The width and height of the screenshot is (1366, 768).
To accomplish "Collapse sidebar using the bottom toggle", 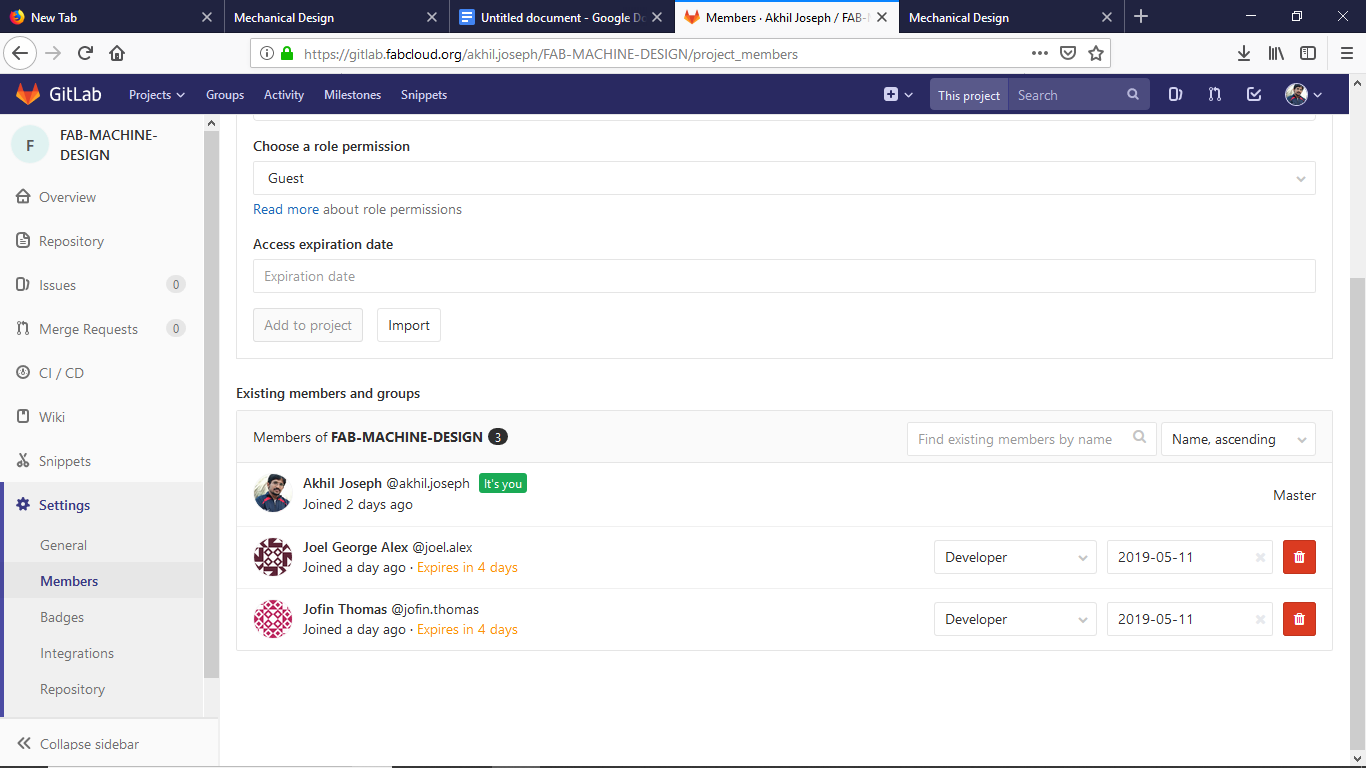I will coord(109,744).
